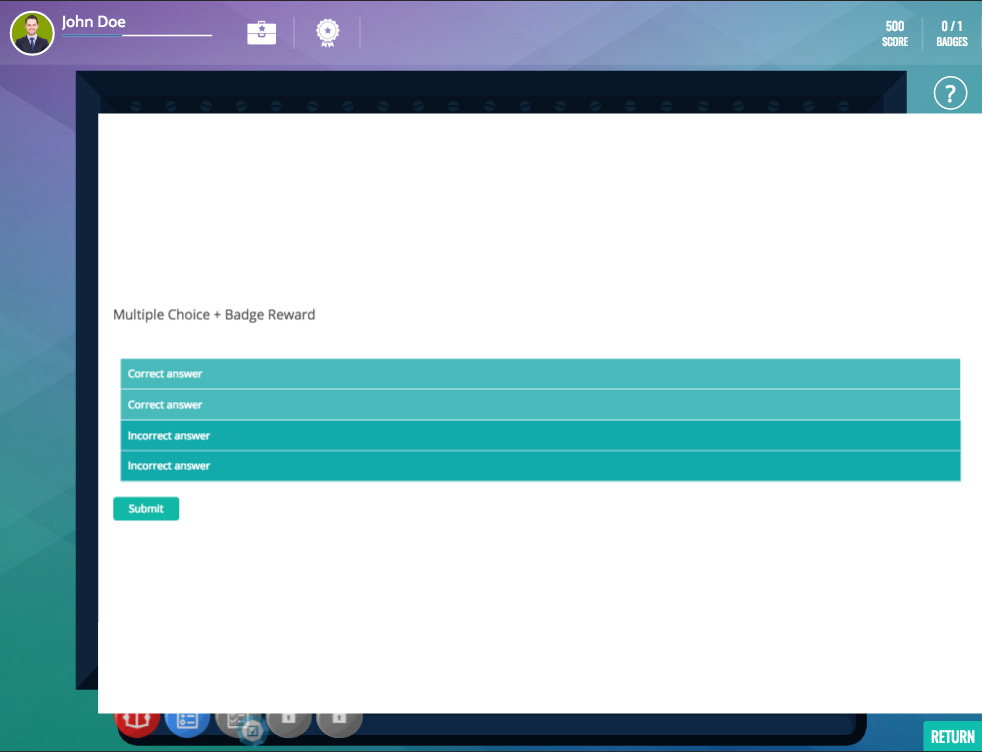Choose the last "Incorrect answer" option
This screenshot has width=982, height=752.
click(540, 466)
